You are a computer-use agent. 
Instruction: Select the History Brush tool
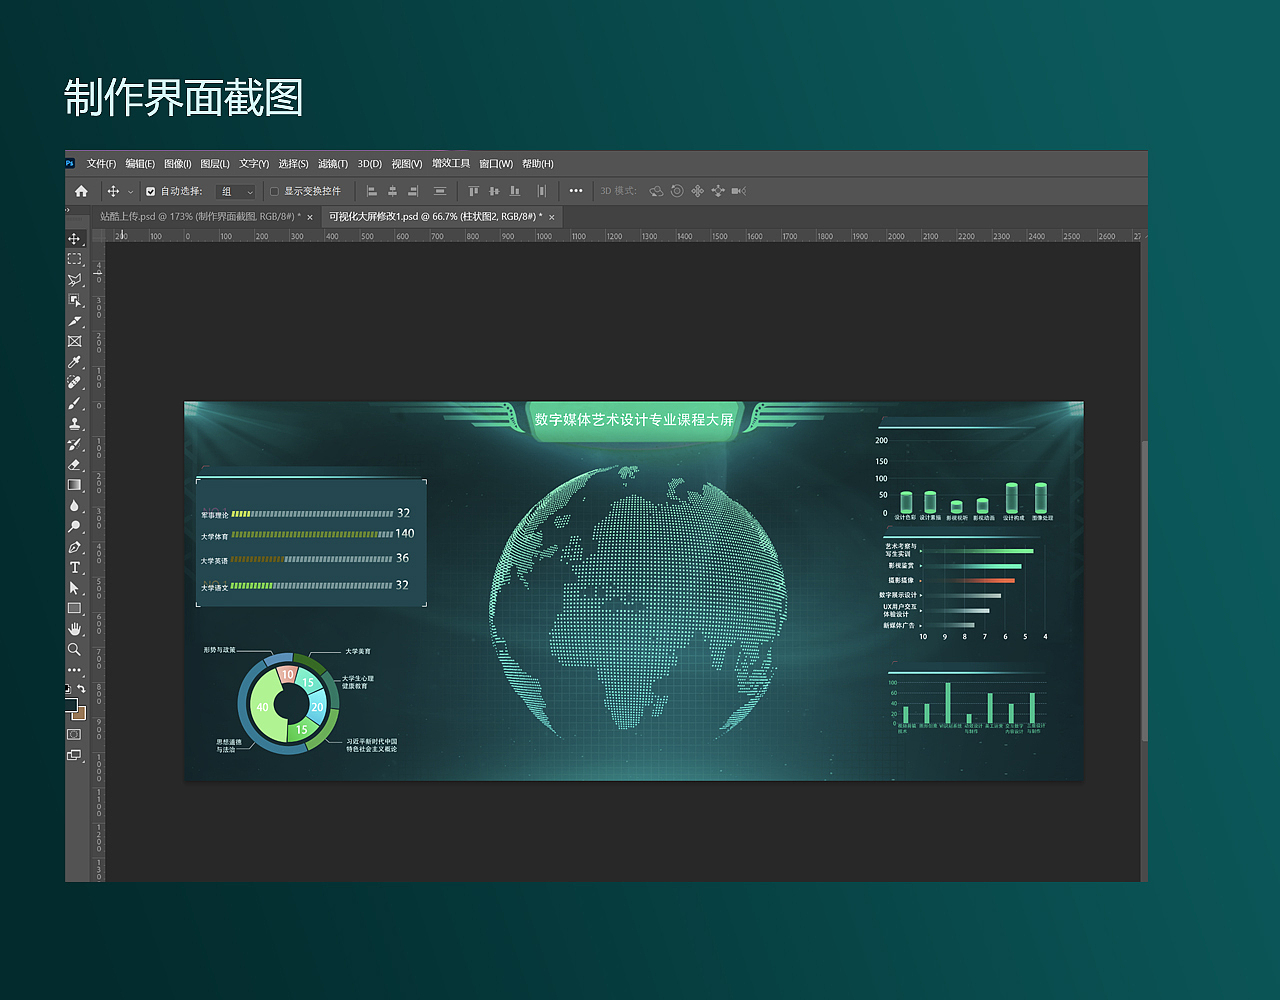[x=74, y=444]
